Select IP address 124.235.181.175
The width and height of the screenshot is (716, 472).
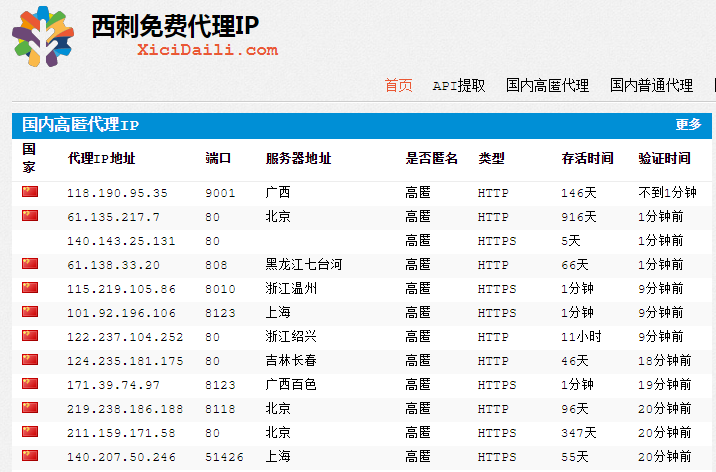tap(125, 361)
